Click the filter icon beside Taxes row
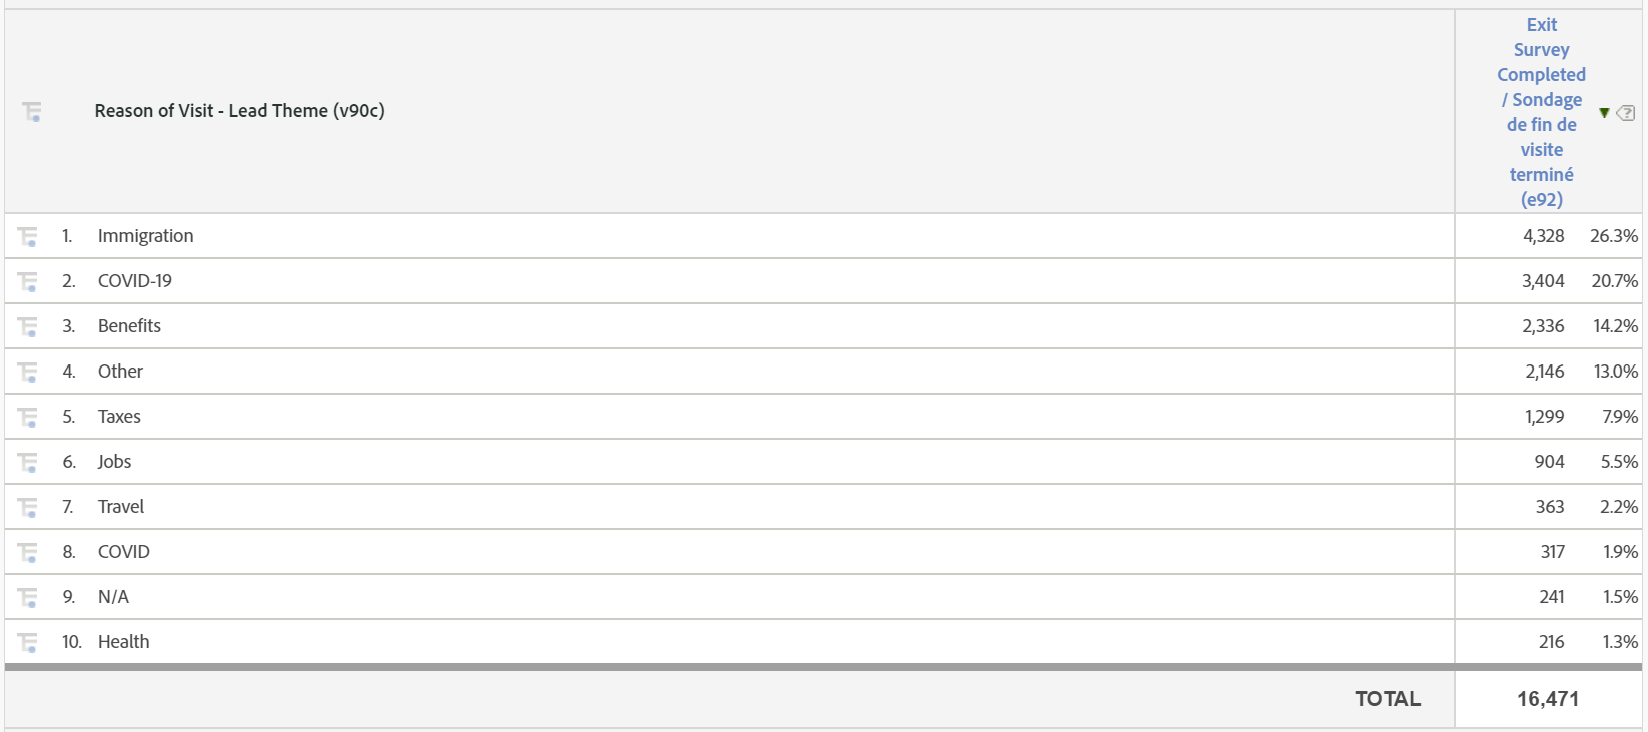Screen dimensions: 1648x732 (x=26, y=416)
